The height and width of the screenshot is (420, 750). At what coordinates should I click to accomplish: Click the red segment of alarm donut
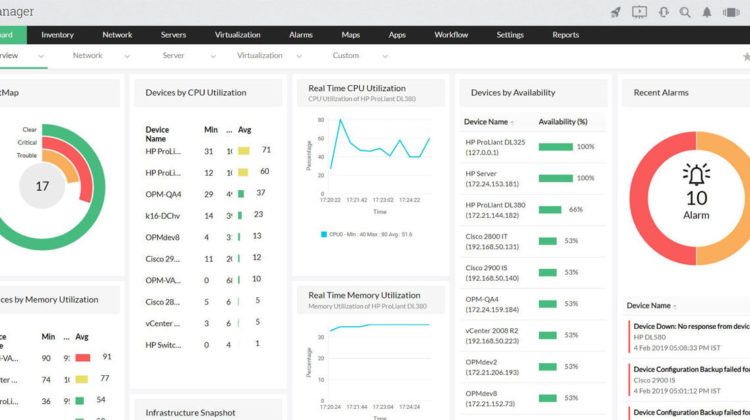pyautogui.click(x=639, y=199)
